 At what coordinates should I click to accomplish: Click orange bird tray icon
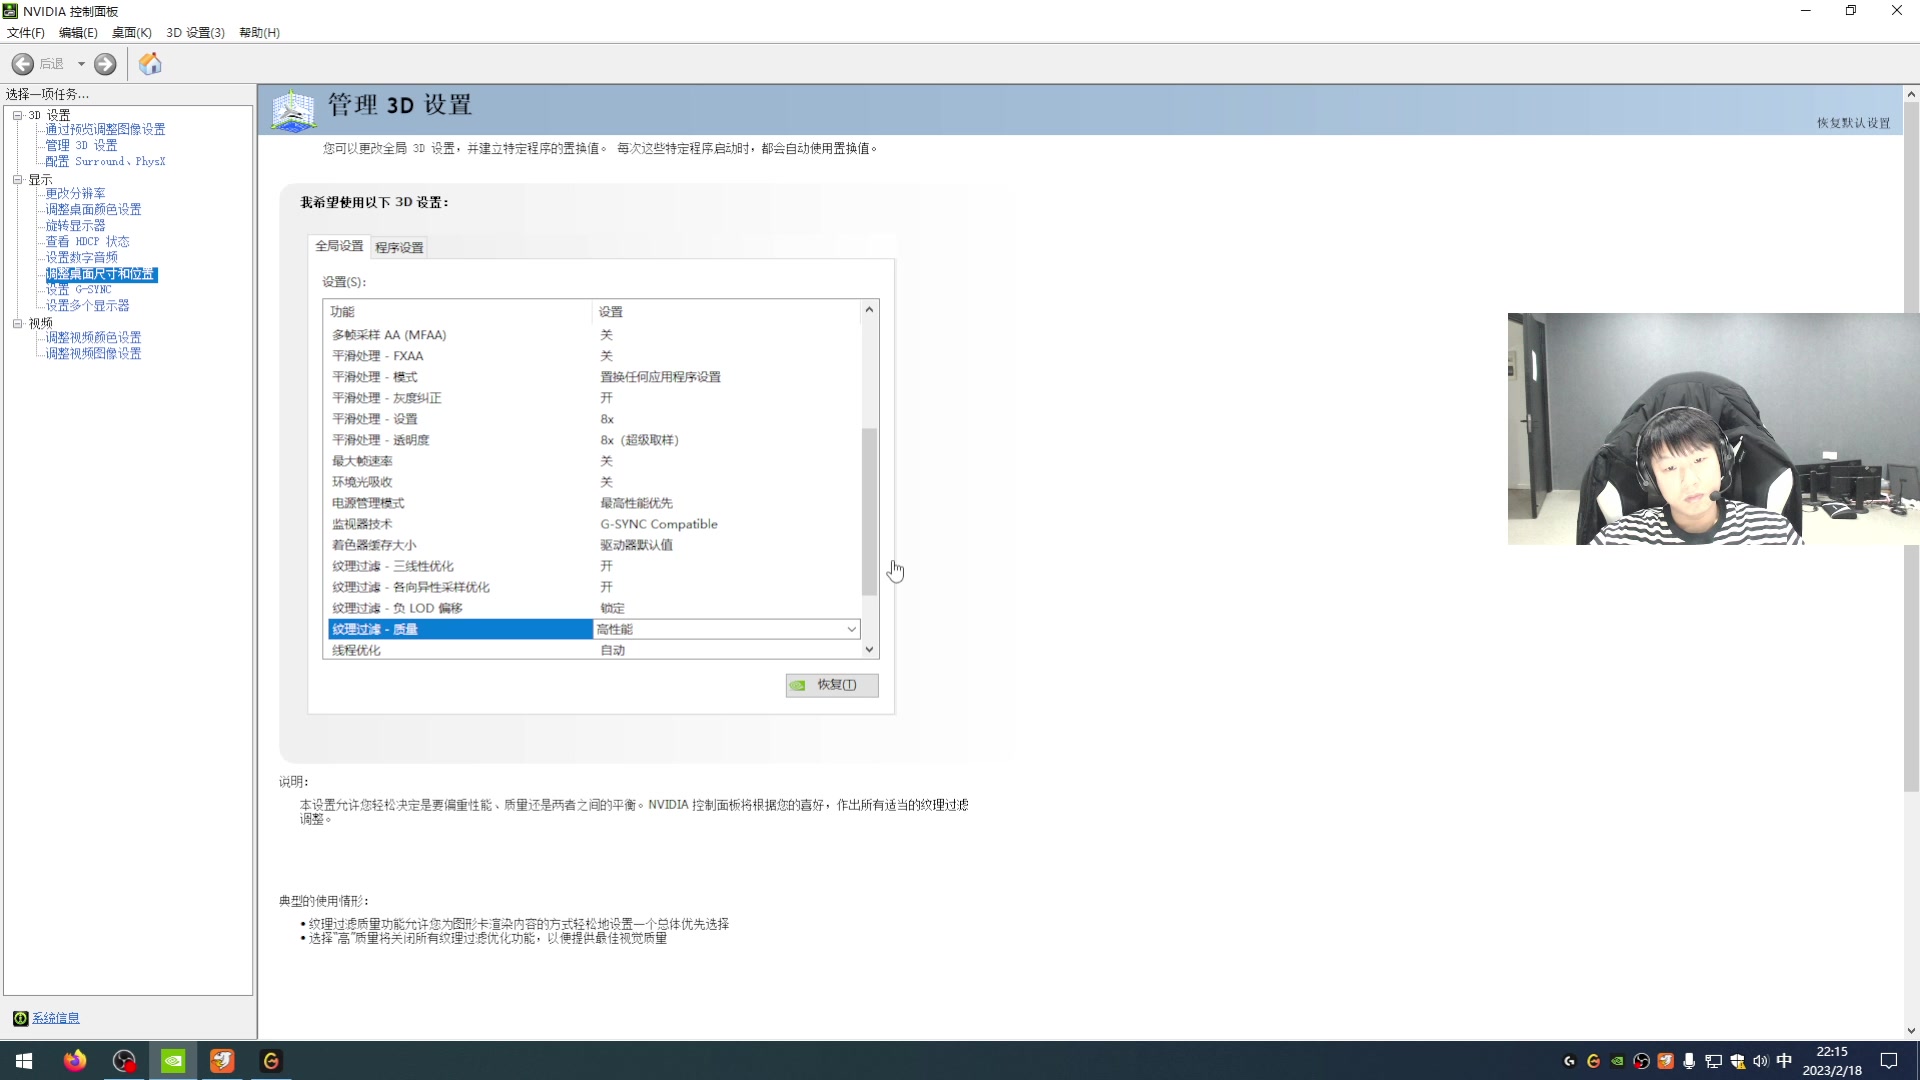coord(1665,1061)
